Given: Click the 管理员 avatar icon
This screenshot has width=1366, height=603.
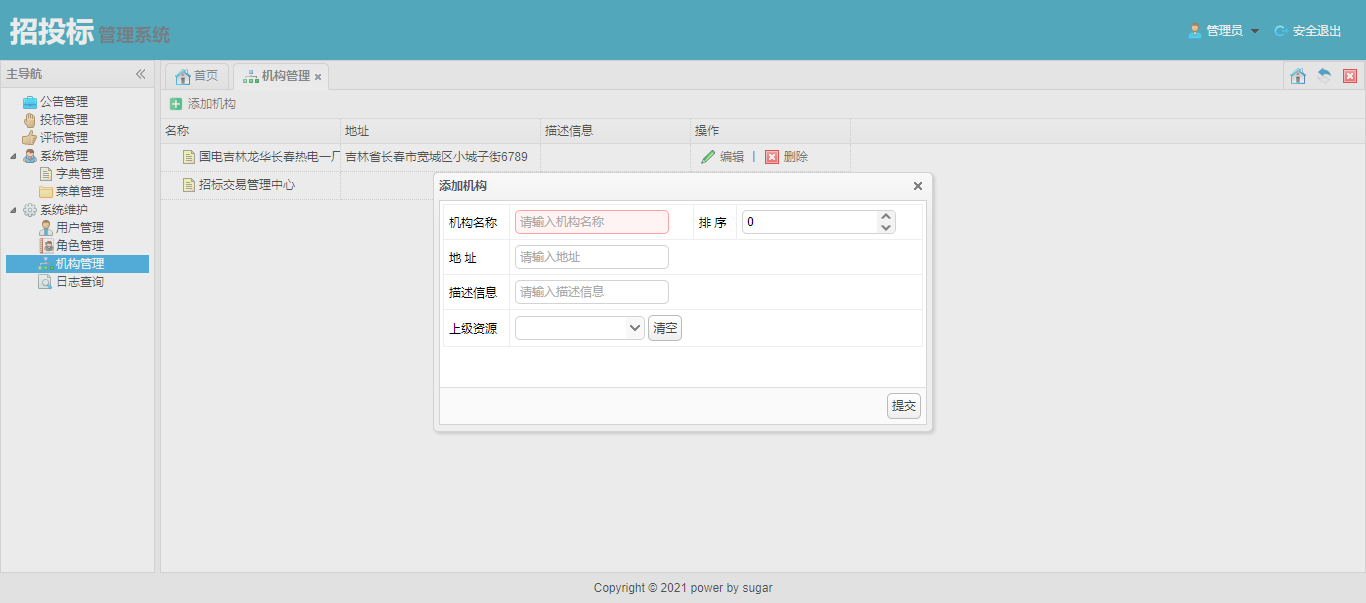Looking at the screenshot, I should (1195, 31).
